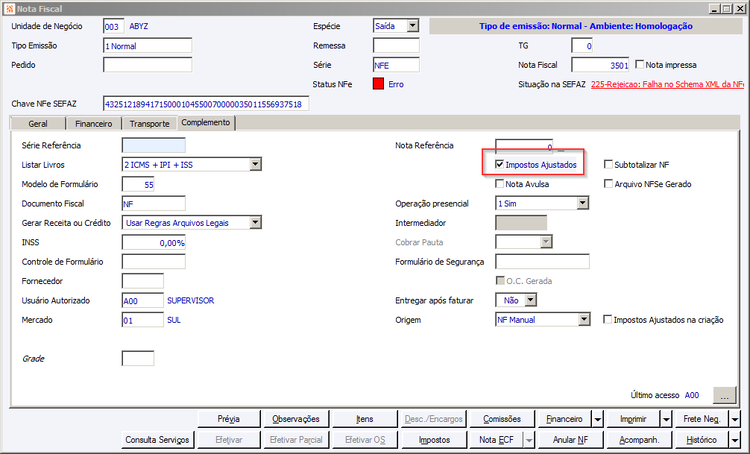Expand the Histórico button arrow
The width and height of the screenshot is (750, 454).
(x=735, y=440)
